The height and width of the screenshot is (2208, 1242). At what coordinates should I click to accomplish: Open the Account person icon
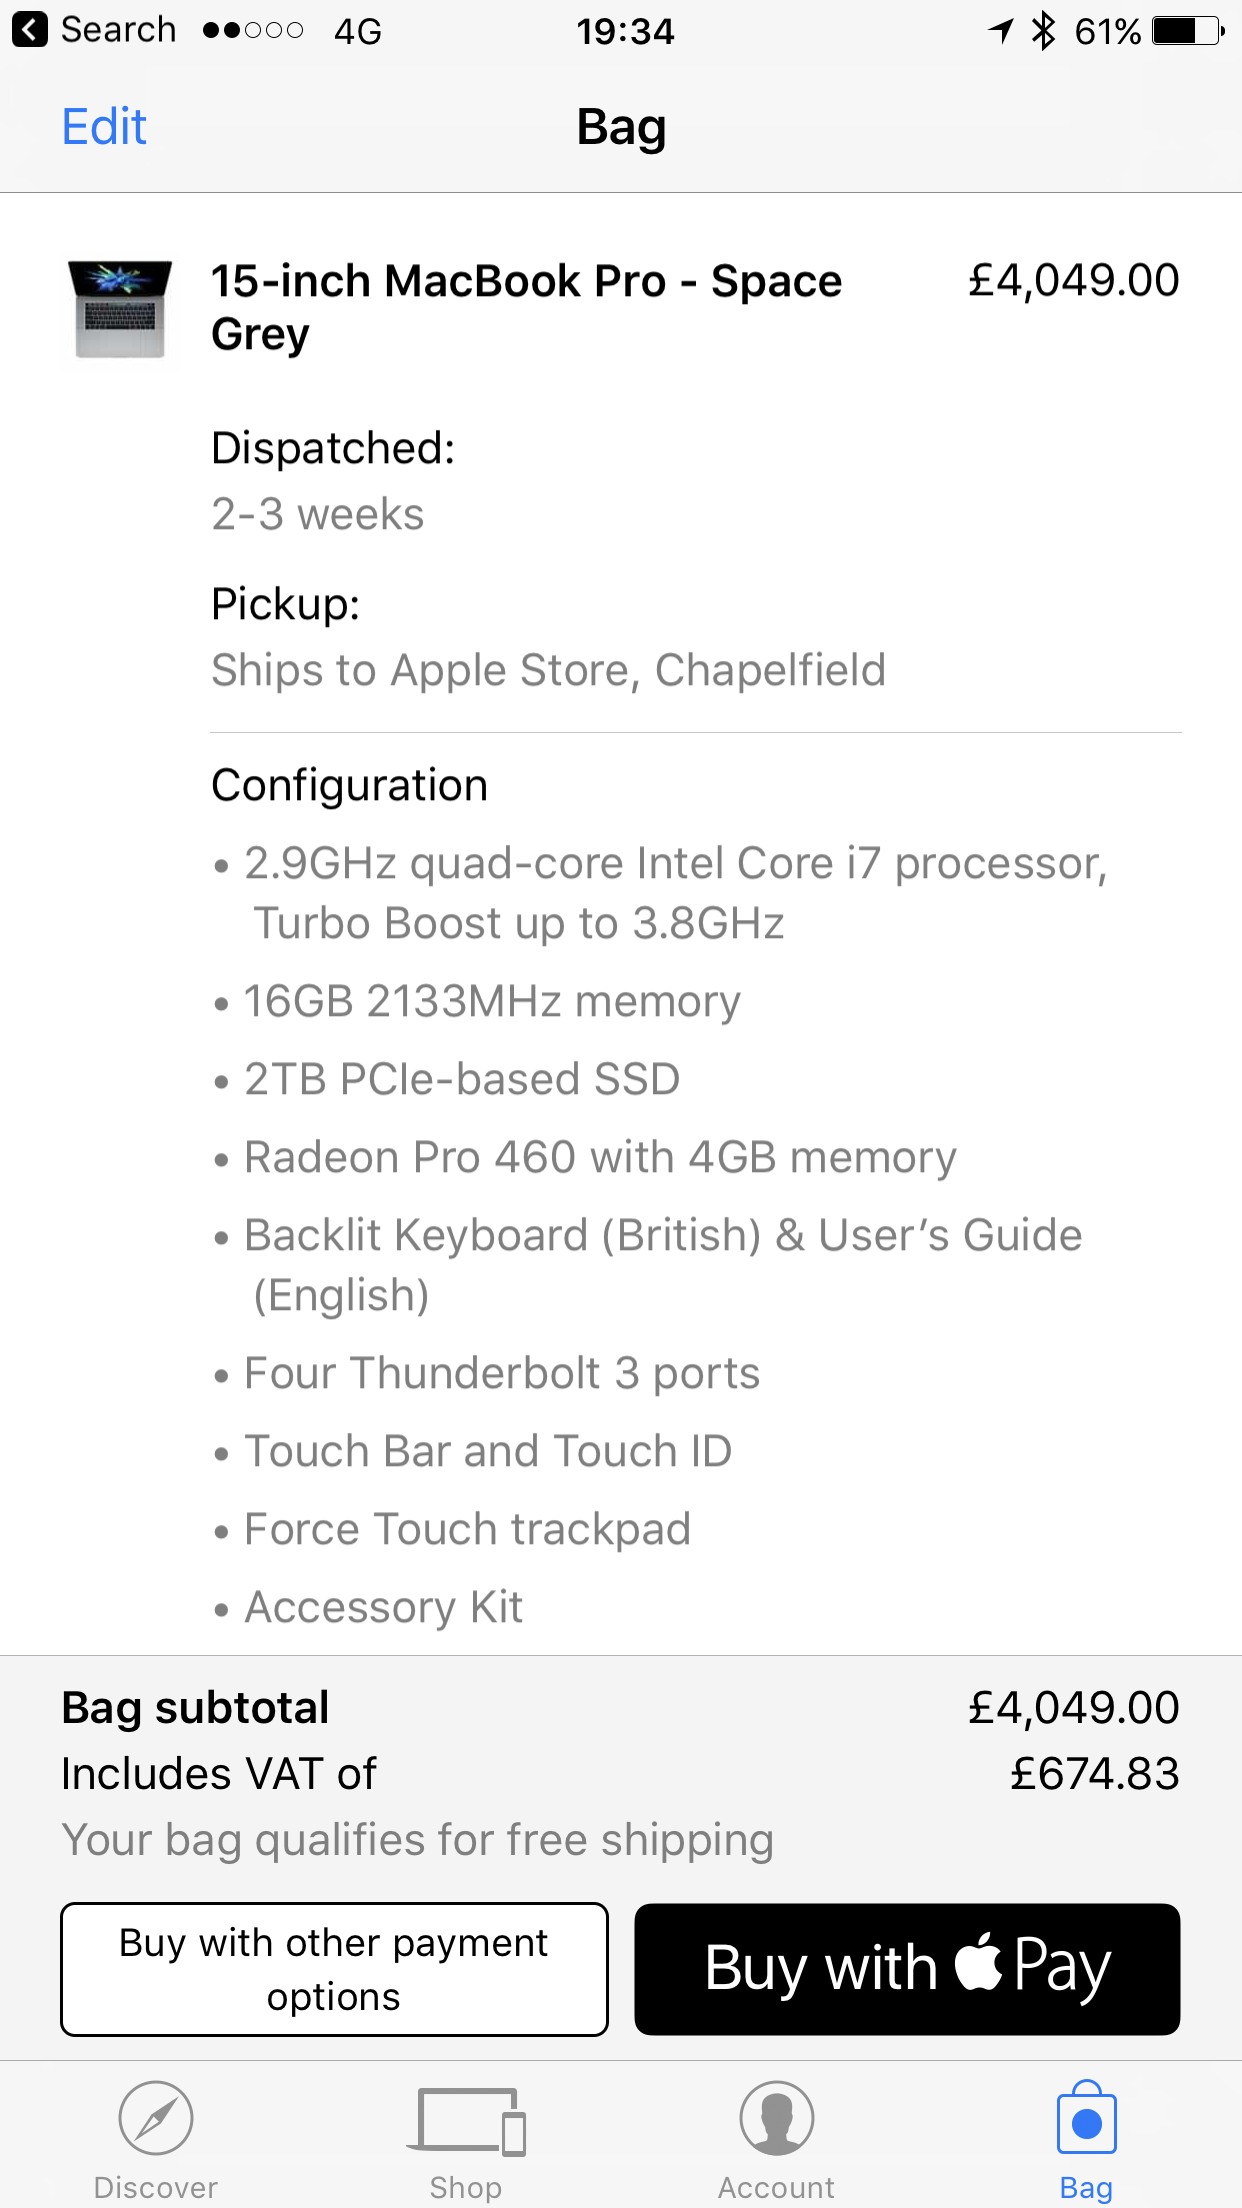[777, 2118]
